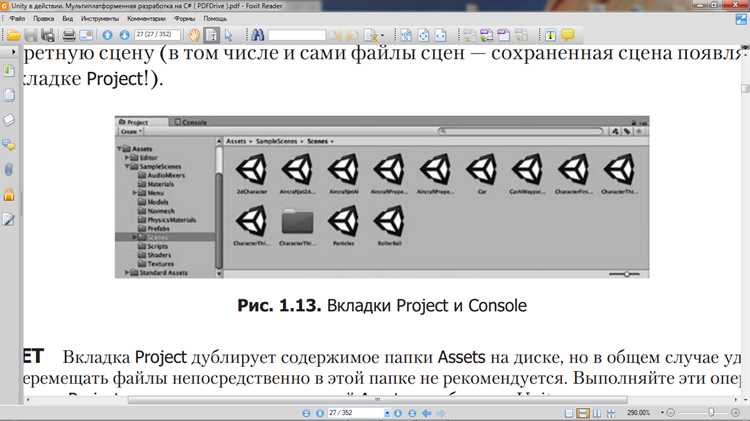The image size is (750, 421).
Task: Click the 290.00% zoom value
Action: [638, 412]
